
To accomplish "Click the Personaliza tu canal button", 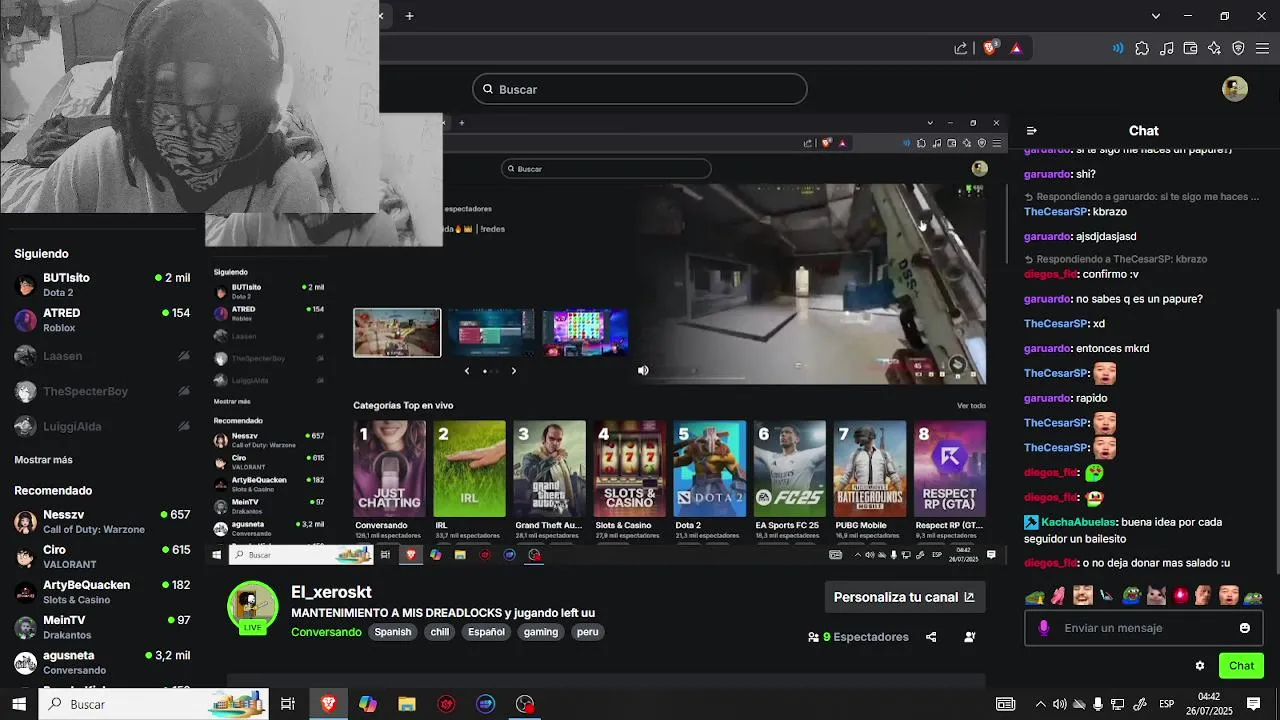I will pyautogui.click(x=904, y=597).
